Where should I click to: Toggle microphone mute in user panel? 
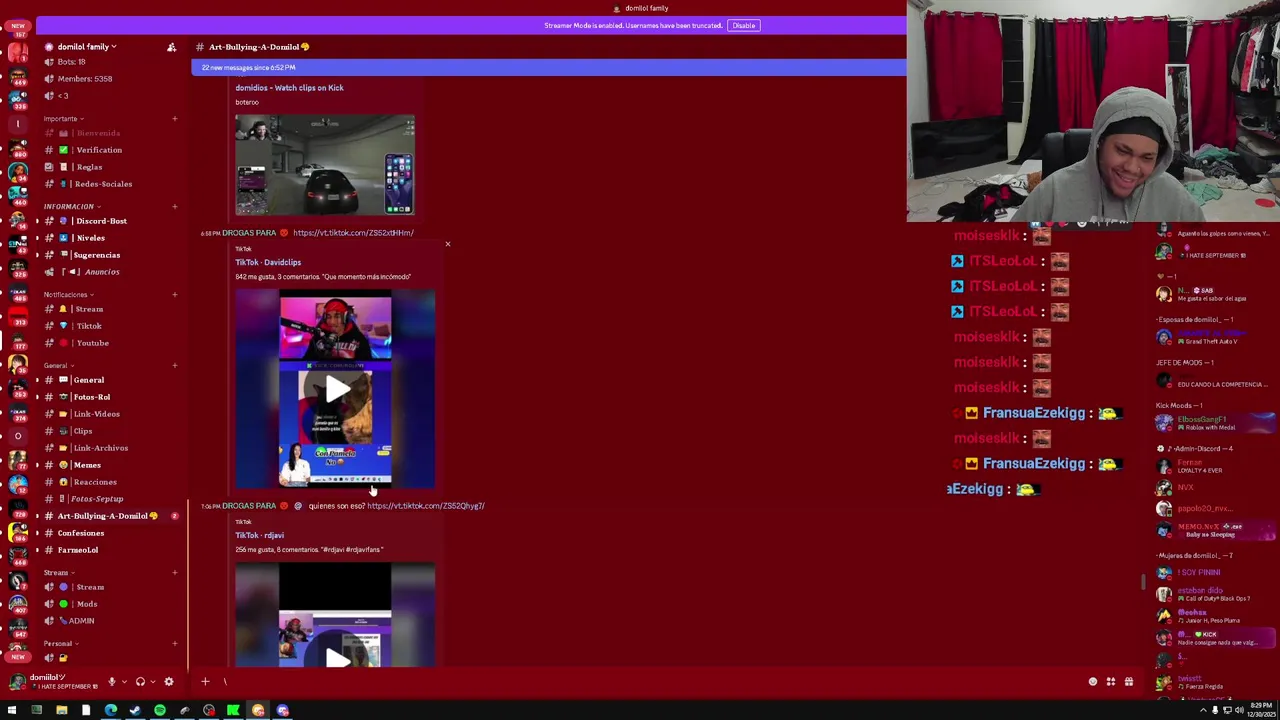pos(111,681)
